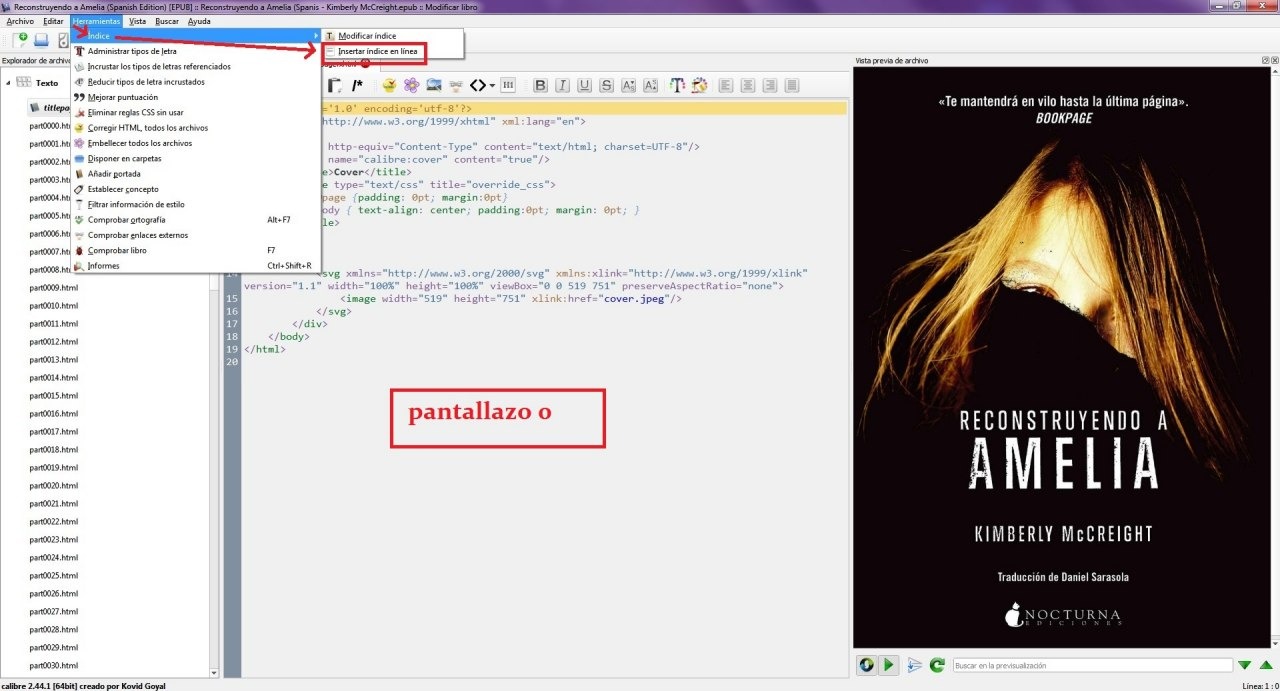Click the subscript A icon
Image resolution: width=1280 pixels, height=691 pixels.
tap(628, 85)
